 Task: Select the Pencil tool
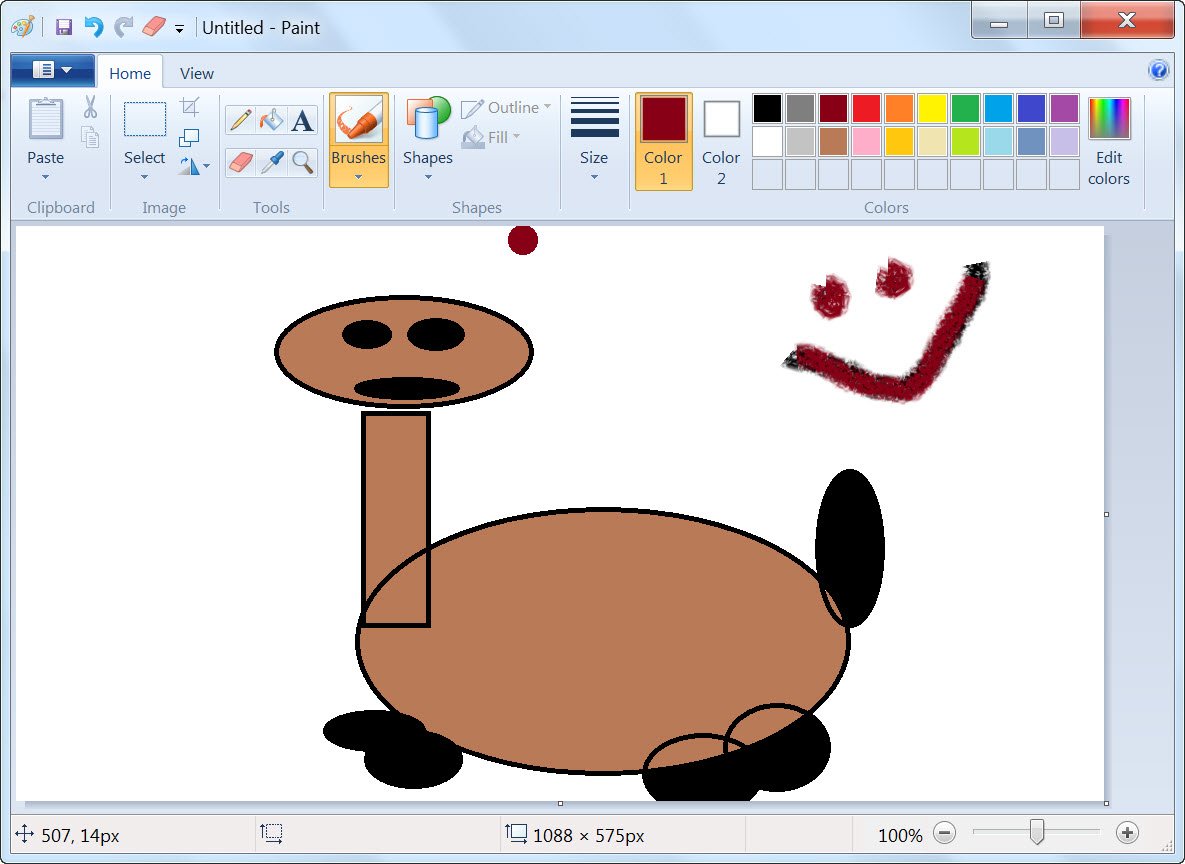[x=240, y=121]
